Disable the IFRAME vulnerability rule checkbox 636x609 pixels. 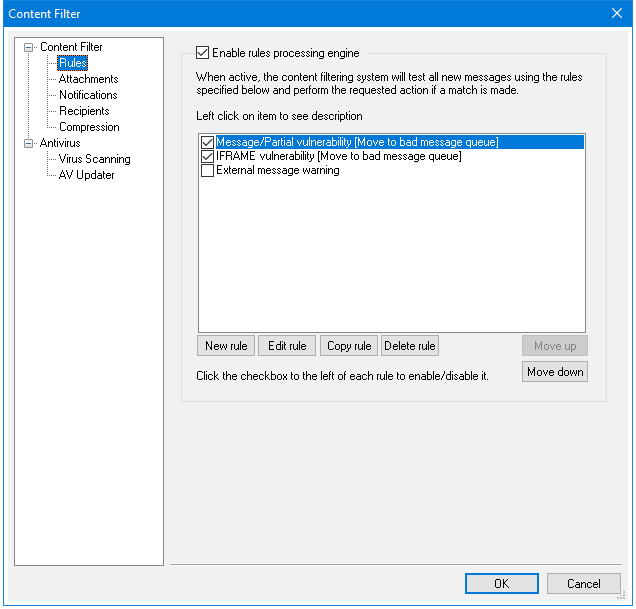pos(207,157)
